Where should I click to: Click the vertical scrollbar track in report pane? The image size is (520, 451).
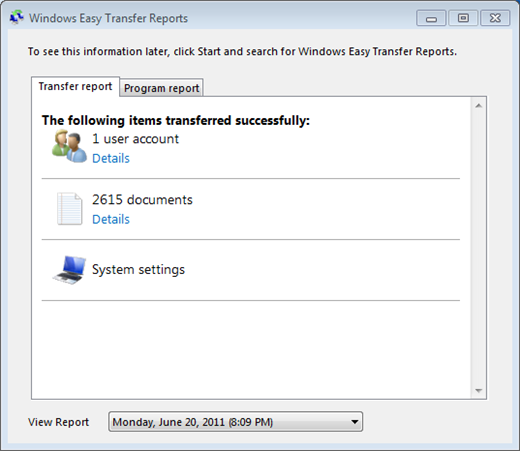point(479,248)
